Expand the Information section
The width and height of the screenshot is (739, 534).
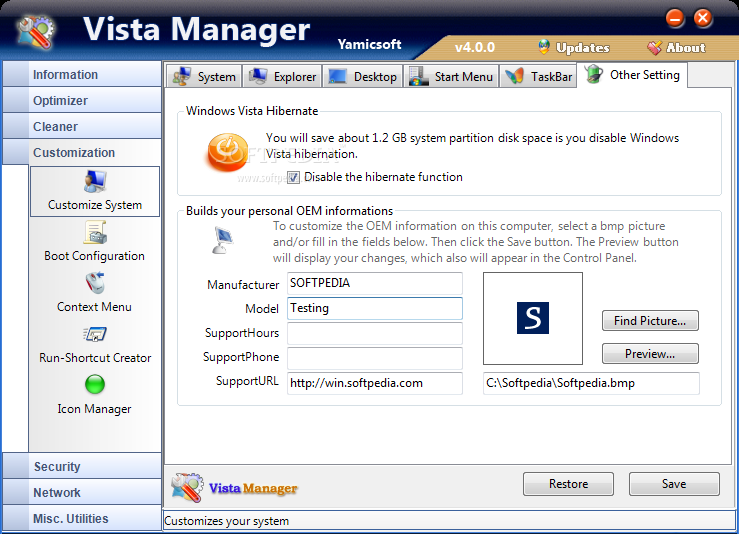(82, 74)
